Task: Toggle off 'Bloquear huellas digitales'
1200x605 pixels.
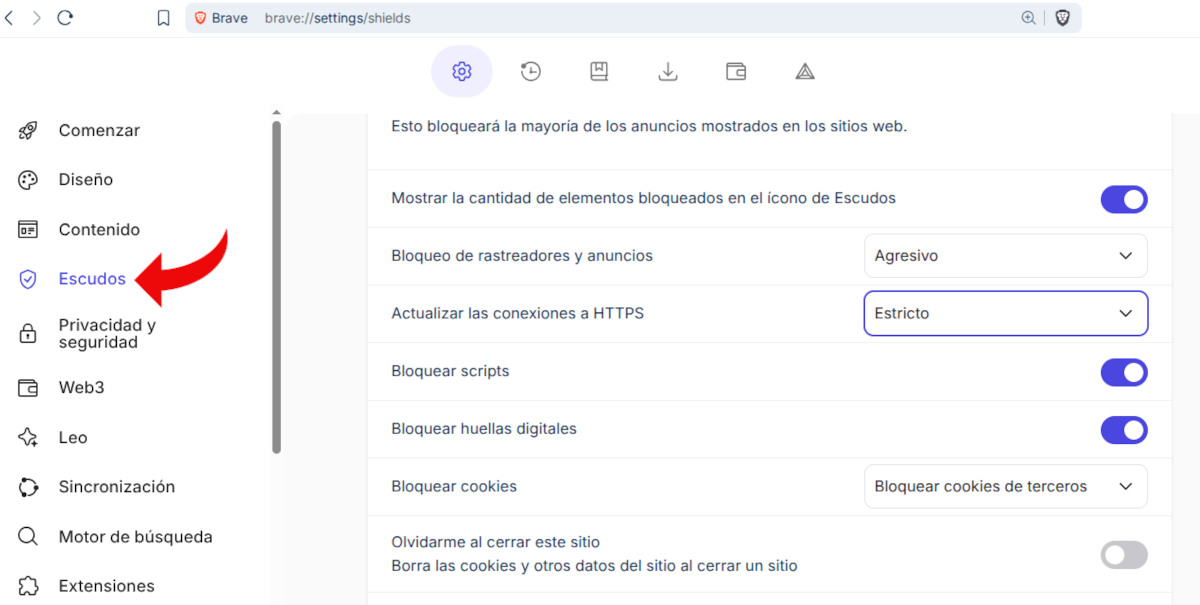Action: (x=1124, y=430)
